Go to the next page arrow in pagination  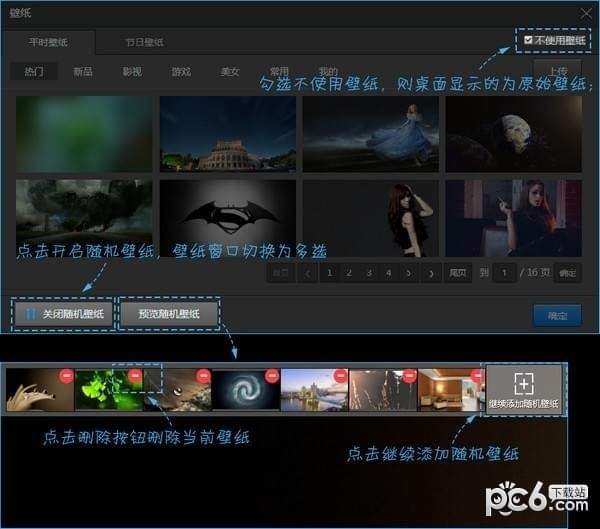click(x=408, y=272)
